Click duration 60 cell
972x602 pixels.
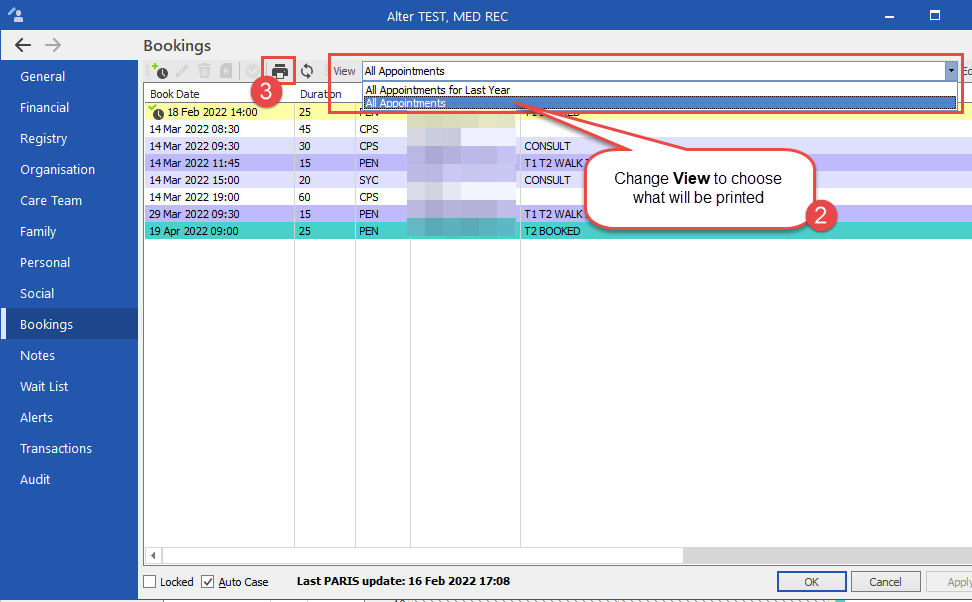coord(305,197)
